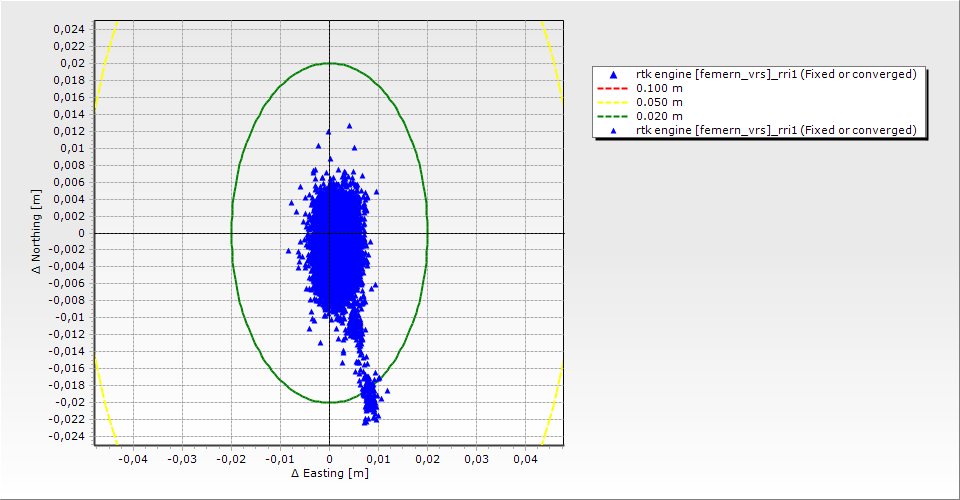Image resolution: width=960 pixels, height=500 pixels.
Task: Click first "rtk engine [femern_vrs]_rri1" legend text
Action: pyautogui.click(x=776, y=75)
